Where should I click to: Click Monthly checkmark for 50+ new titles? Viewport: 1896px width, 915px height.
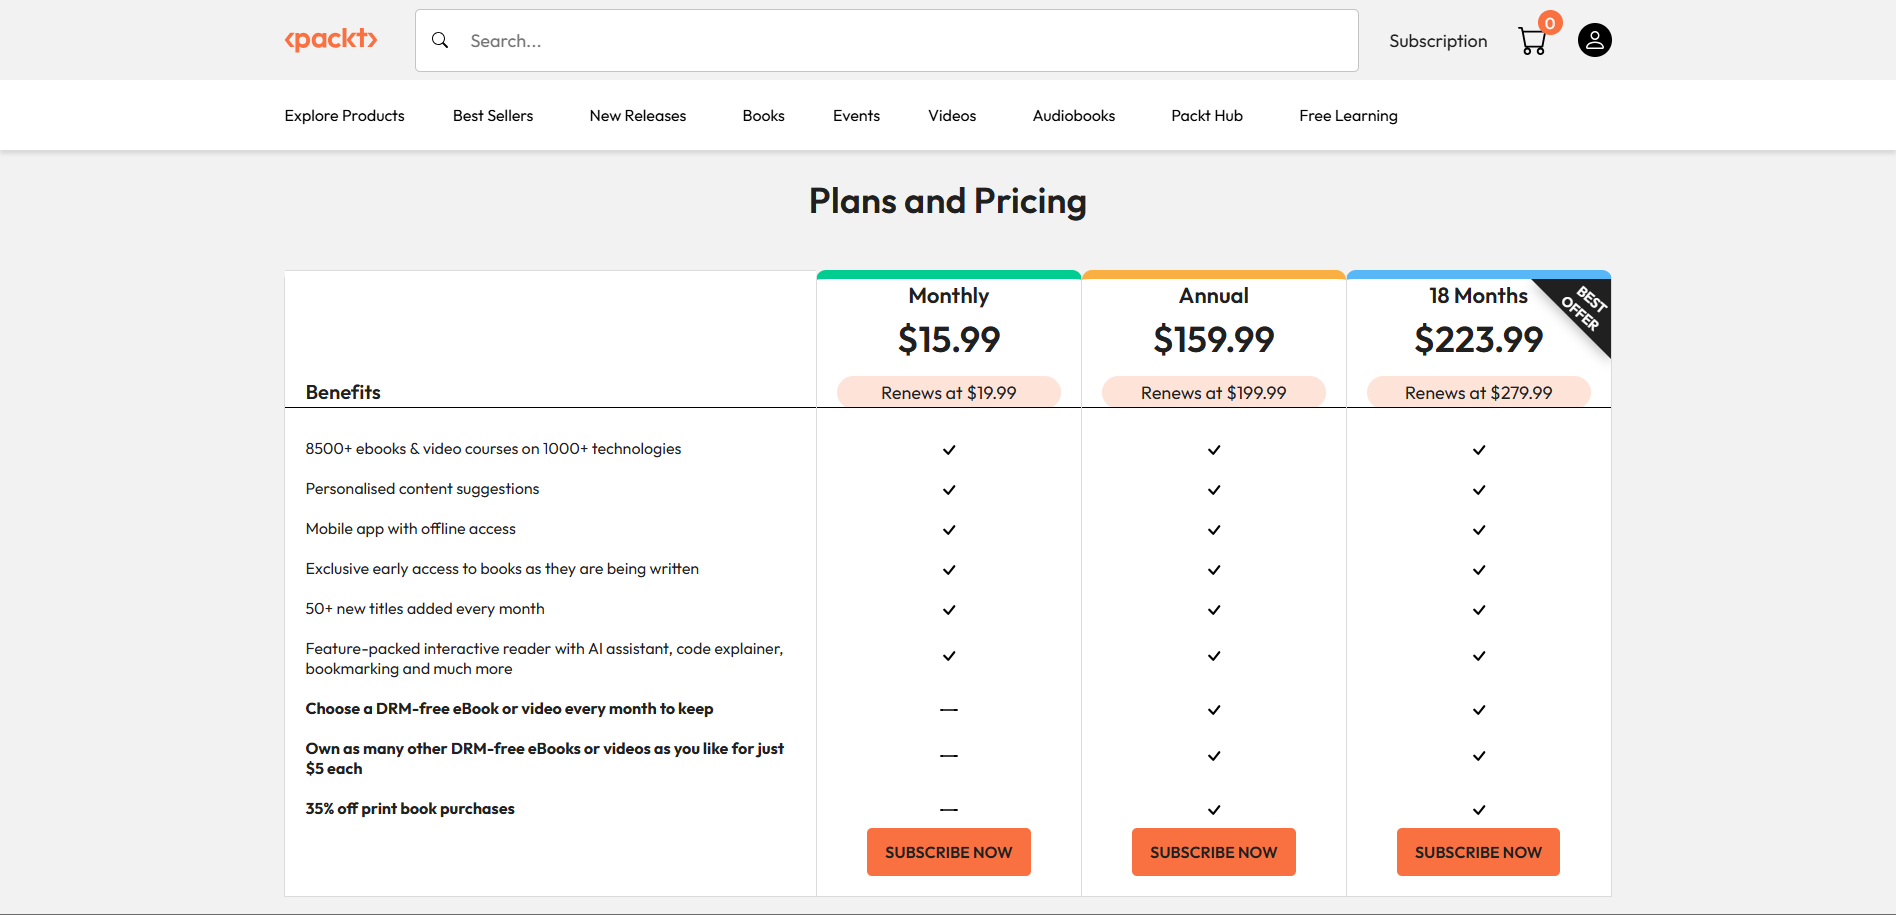(x=949, y=610)
